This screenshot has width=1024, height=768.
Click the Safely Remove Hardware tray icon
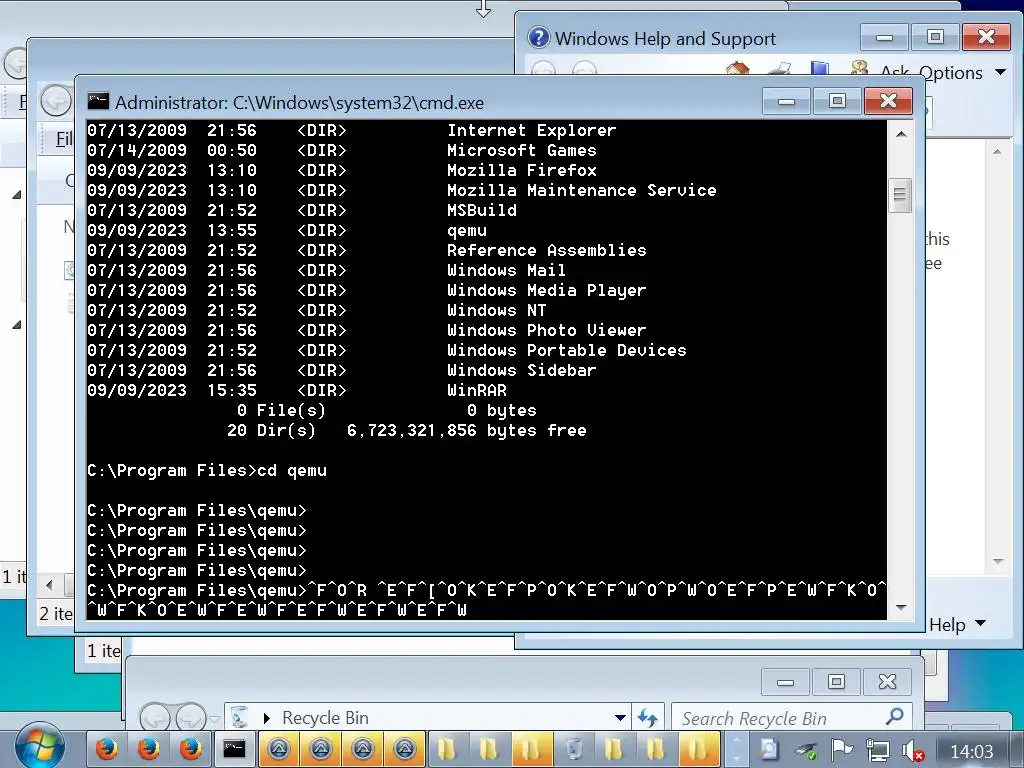click(x=807, y=751)
